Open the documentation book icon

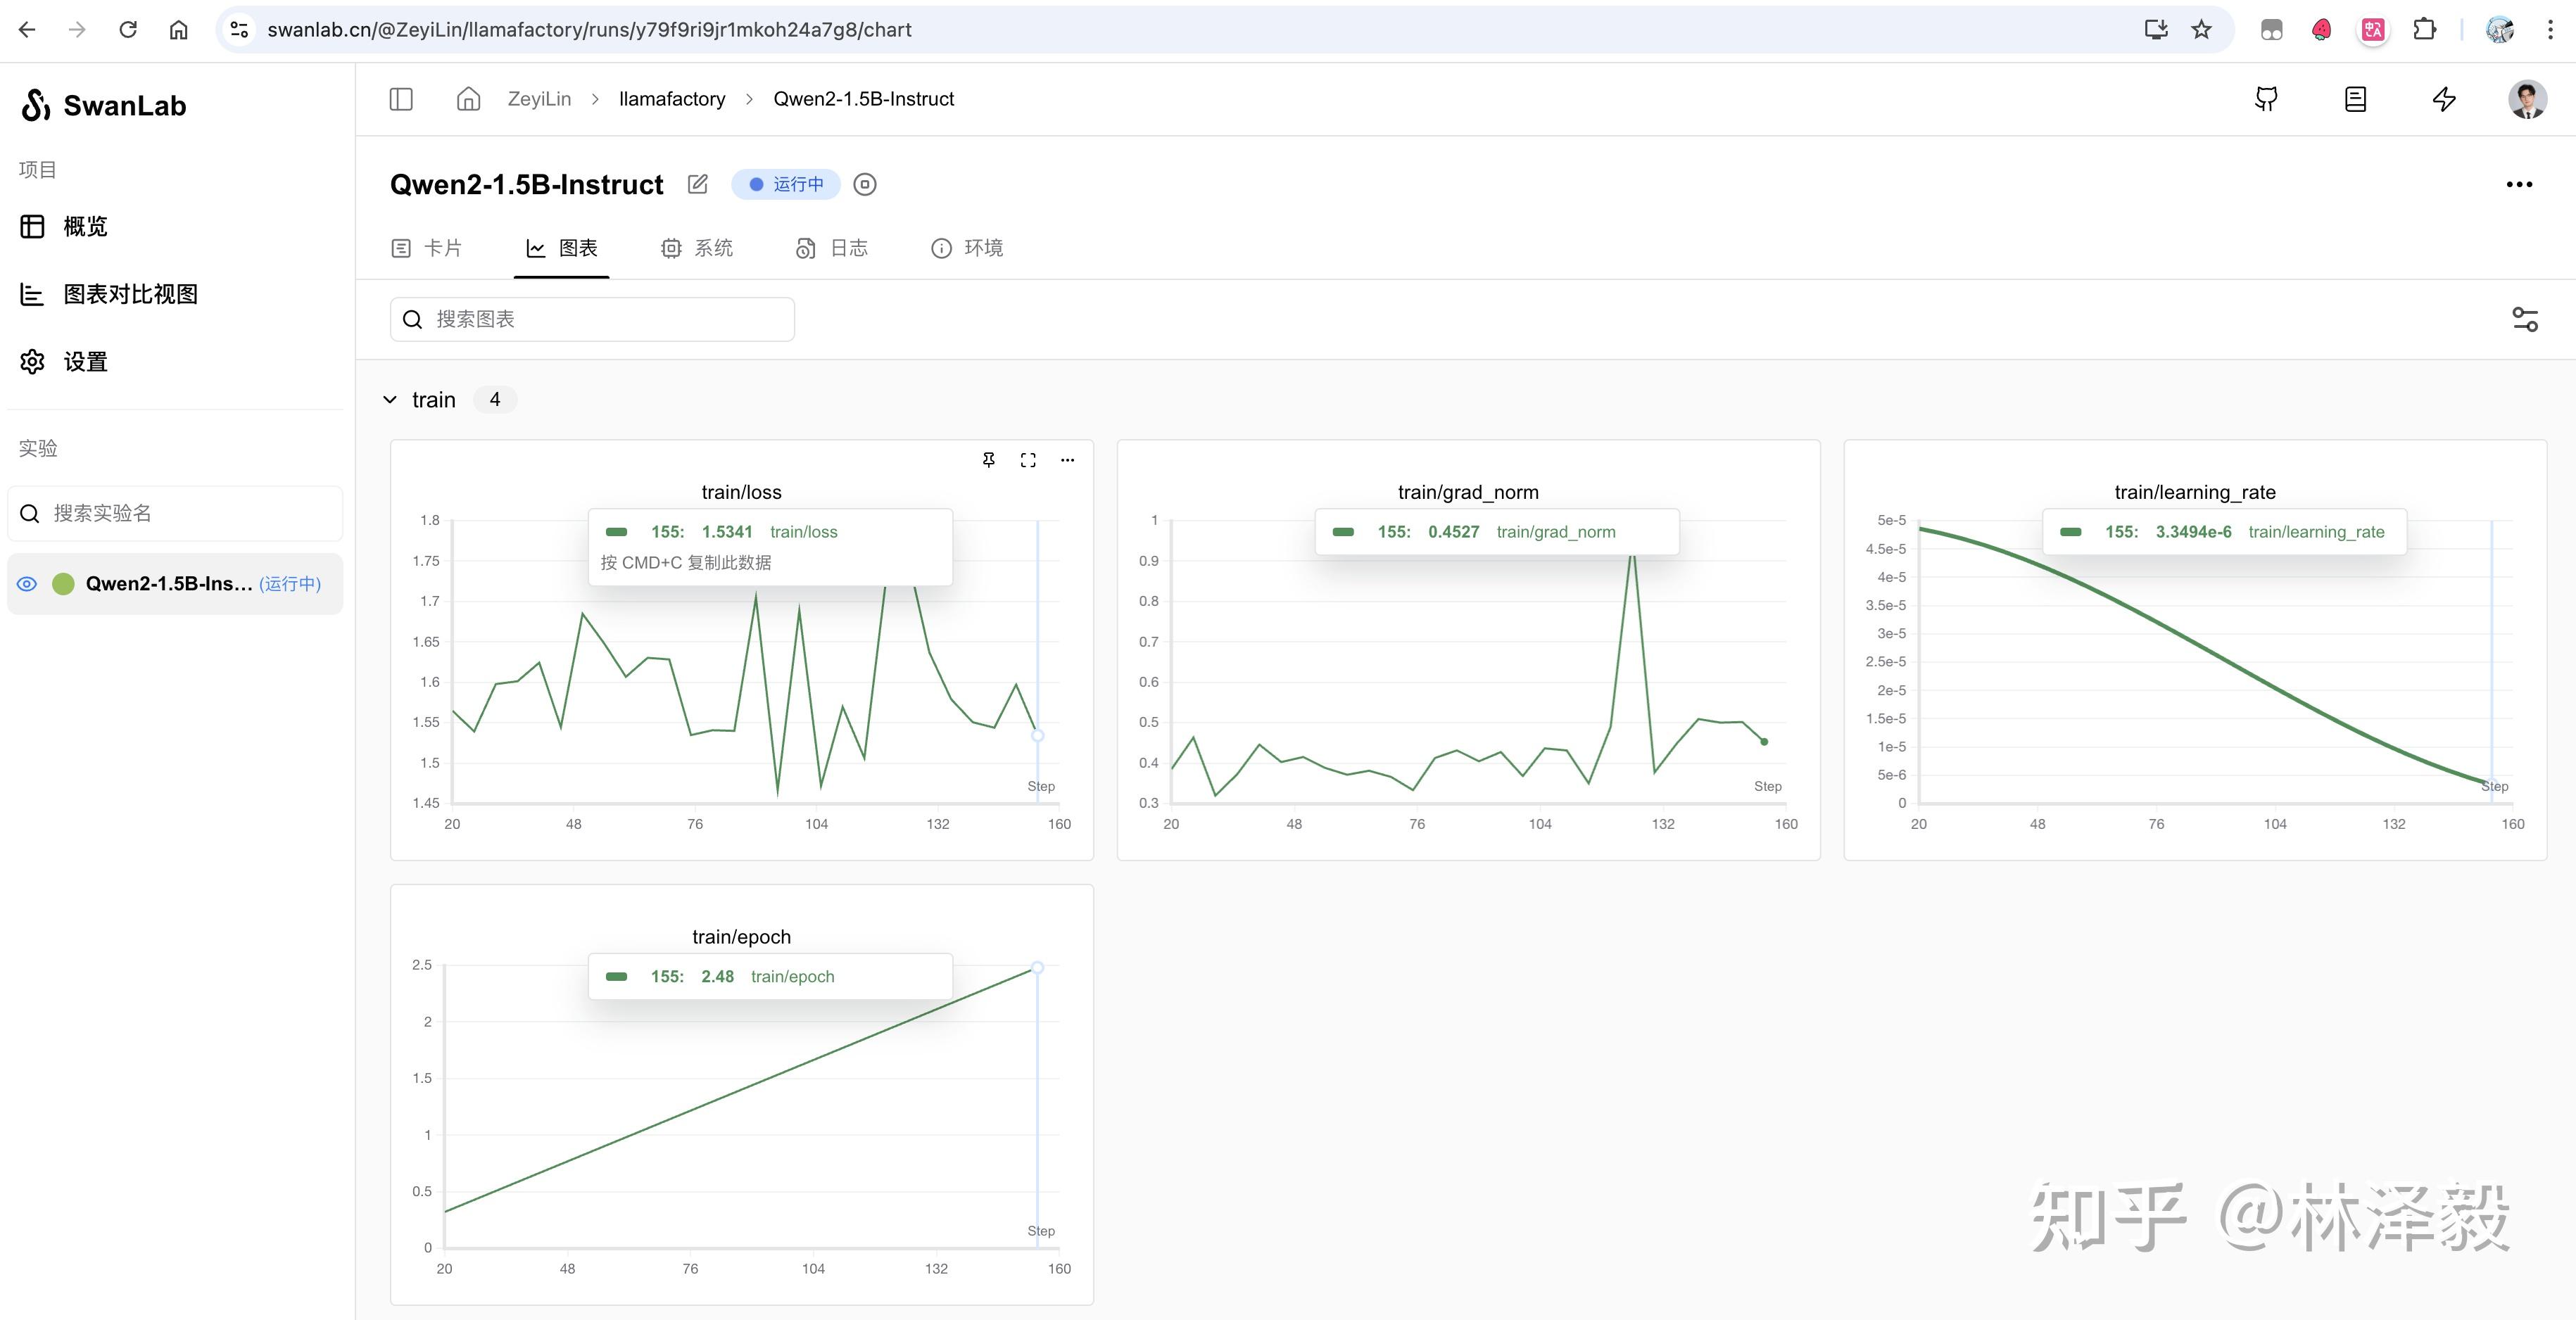tap(2355, 99)
